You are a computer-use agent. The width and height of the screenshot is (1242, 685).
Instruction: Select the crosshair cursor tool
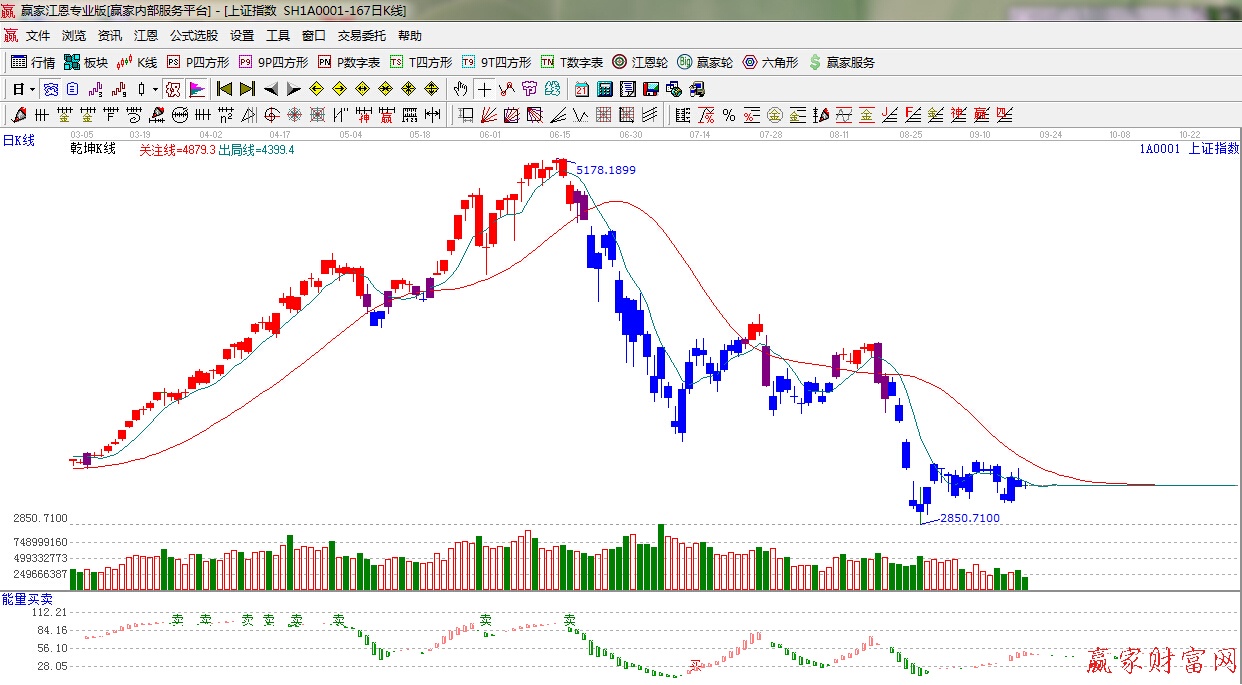tap(484, 89)
